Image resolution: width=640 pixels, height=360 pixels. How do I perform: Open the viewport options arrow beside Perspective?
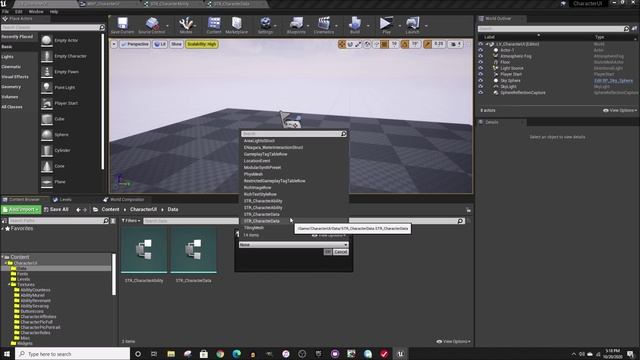114,44
